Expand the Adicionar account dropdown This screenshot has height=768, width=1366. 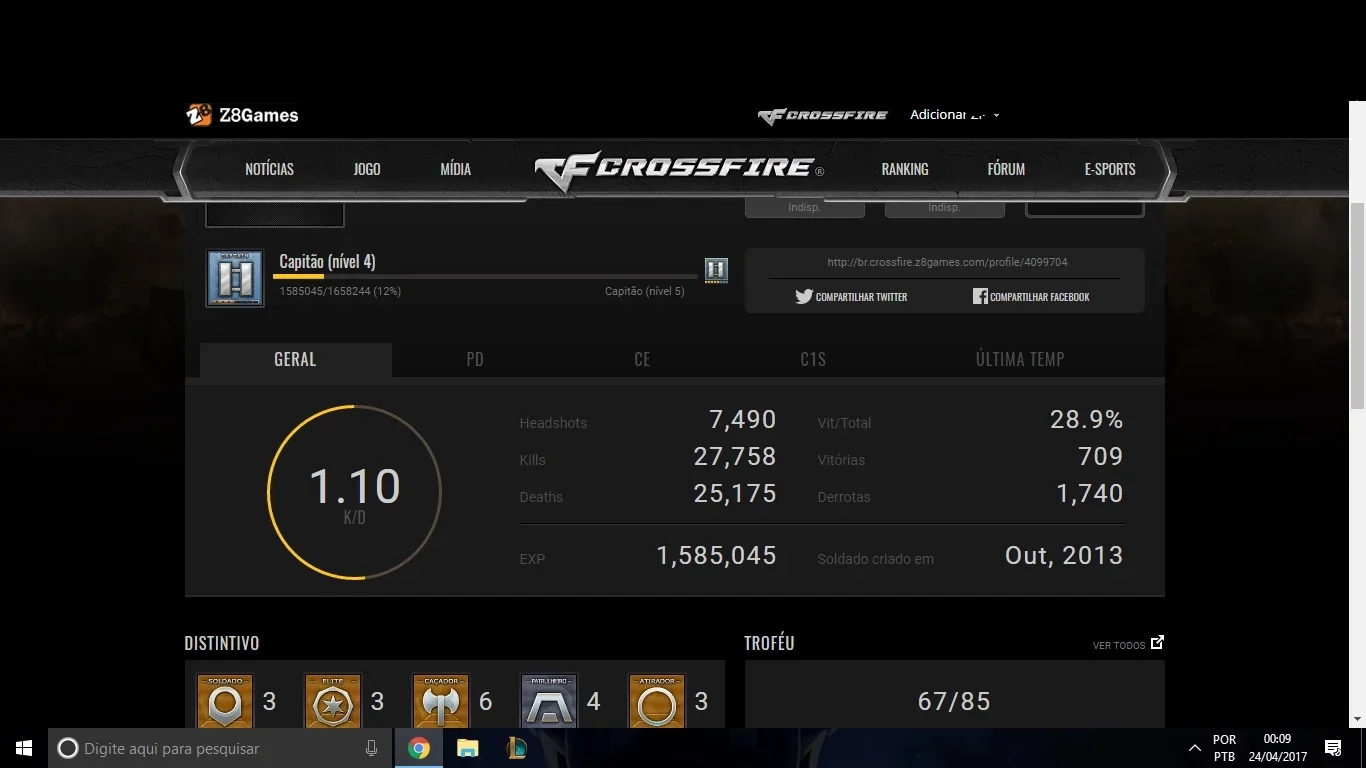coord(954,115)
